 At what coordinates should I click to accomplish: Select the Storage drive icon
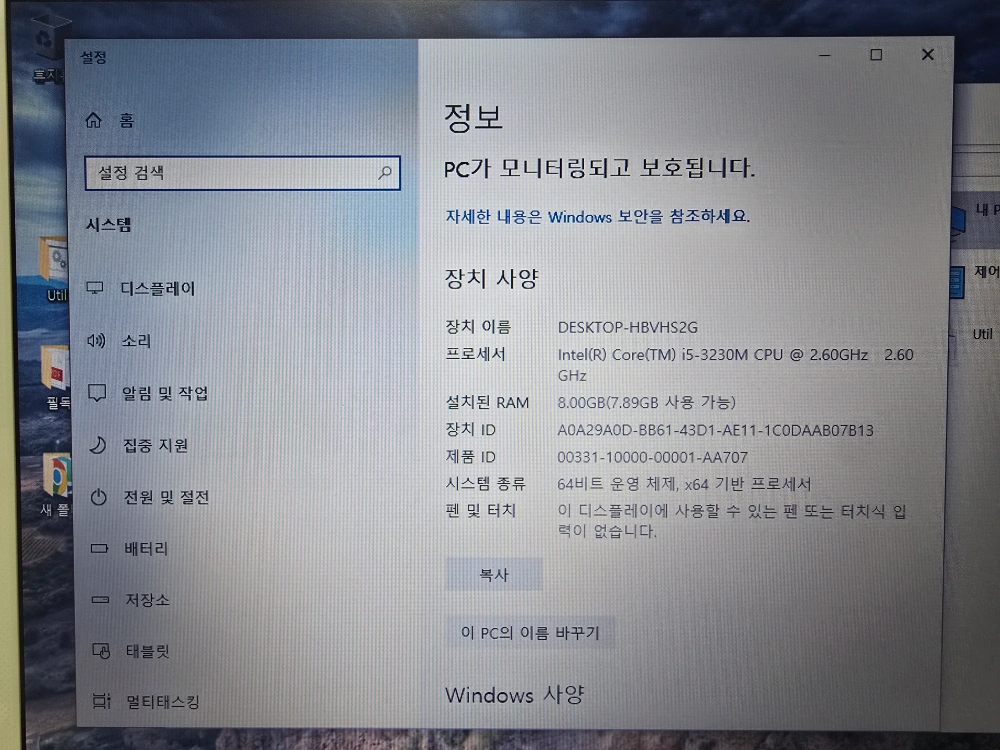[99, 600]
